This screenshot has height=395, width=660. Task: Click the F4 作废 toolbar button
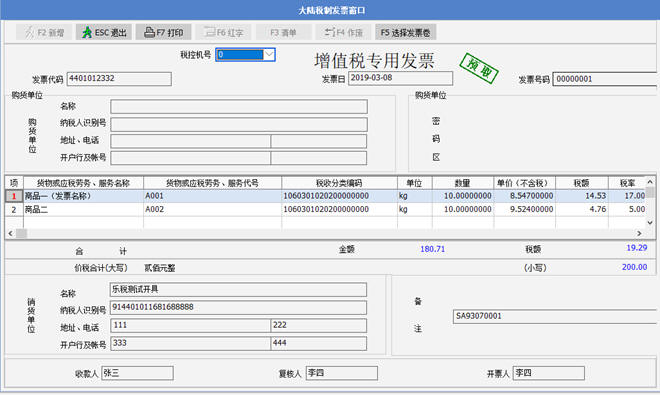click(343, 32)
